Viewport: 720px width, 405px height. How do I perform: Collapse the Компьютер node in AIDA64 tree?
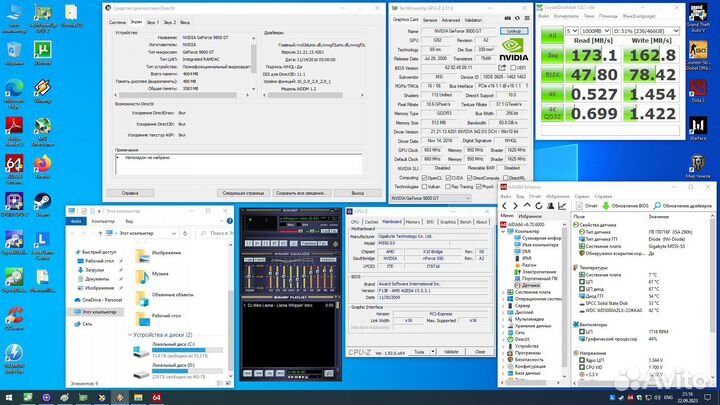click(503, 231)
